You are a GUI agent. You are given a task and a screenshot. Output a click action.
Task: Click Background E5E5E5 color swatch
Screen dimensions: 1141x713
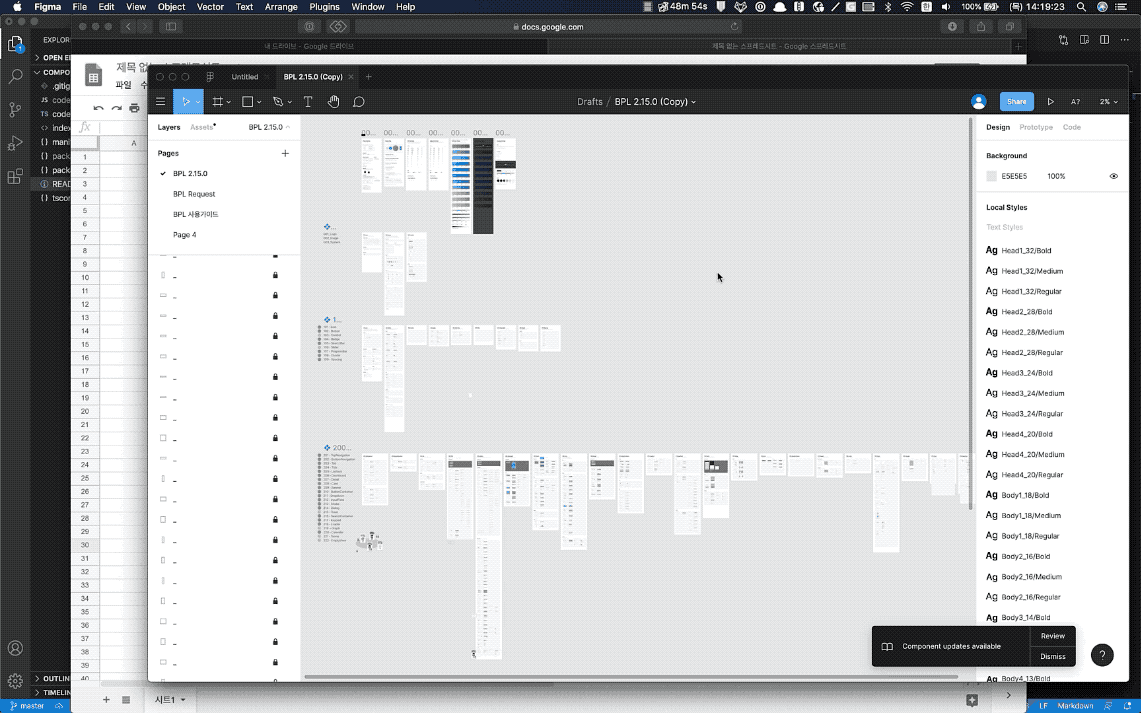tap(991, 176)
